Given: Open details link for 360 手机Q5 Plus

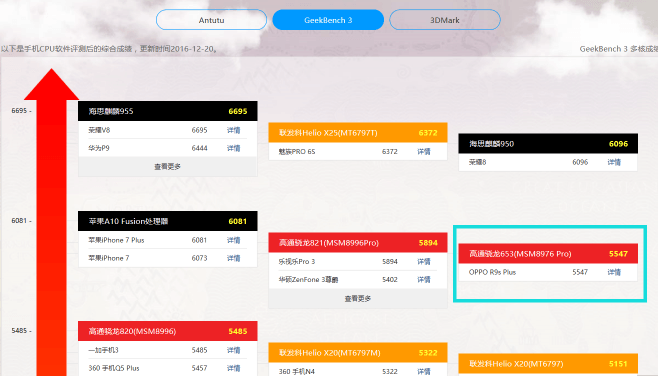Looking at the screenshot, I should [x=234, y=368].
